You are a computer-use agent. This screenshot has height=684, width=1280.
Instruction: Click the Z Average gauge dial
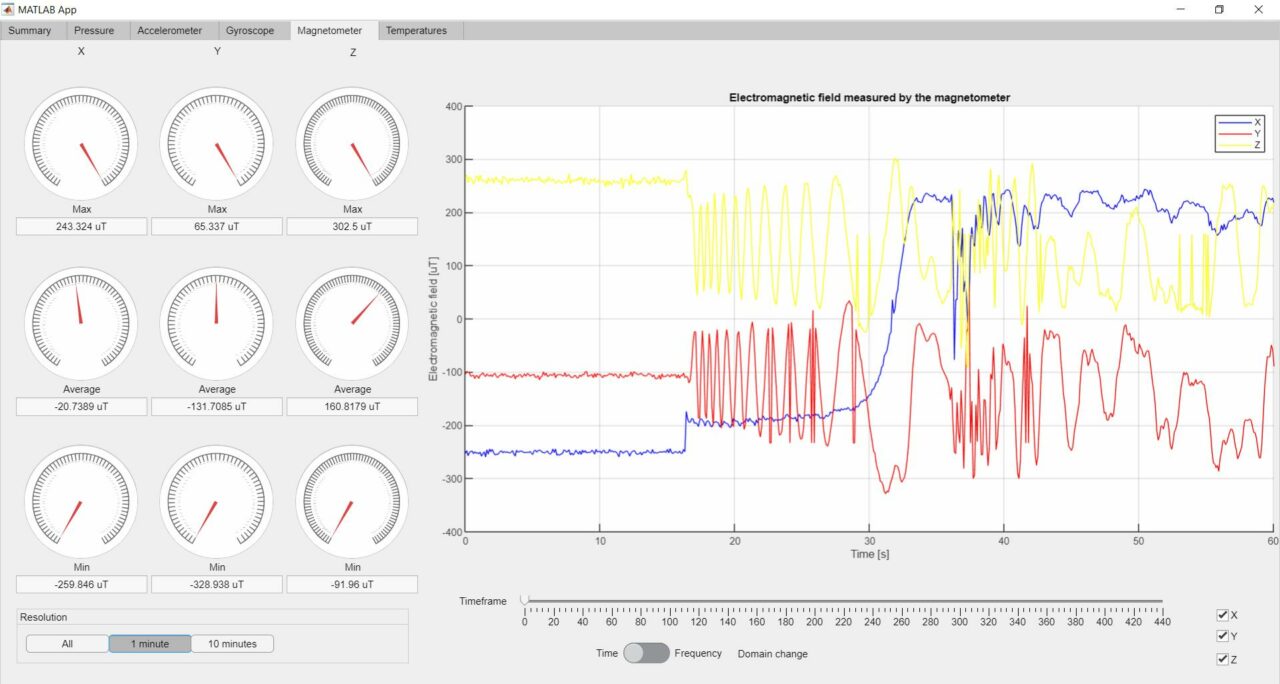(352, 322)
